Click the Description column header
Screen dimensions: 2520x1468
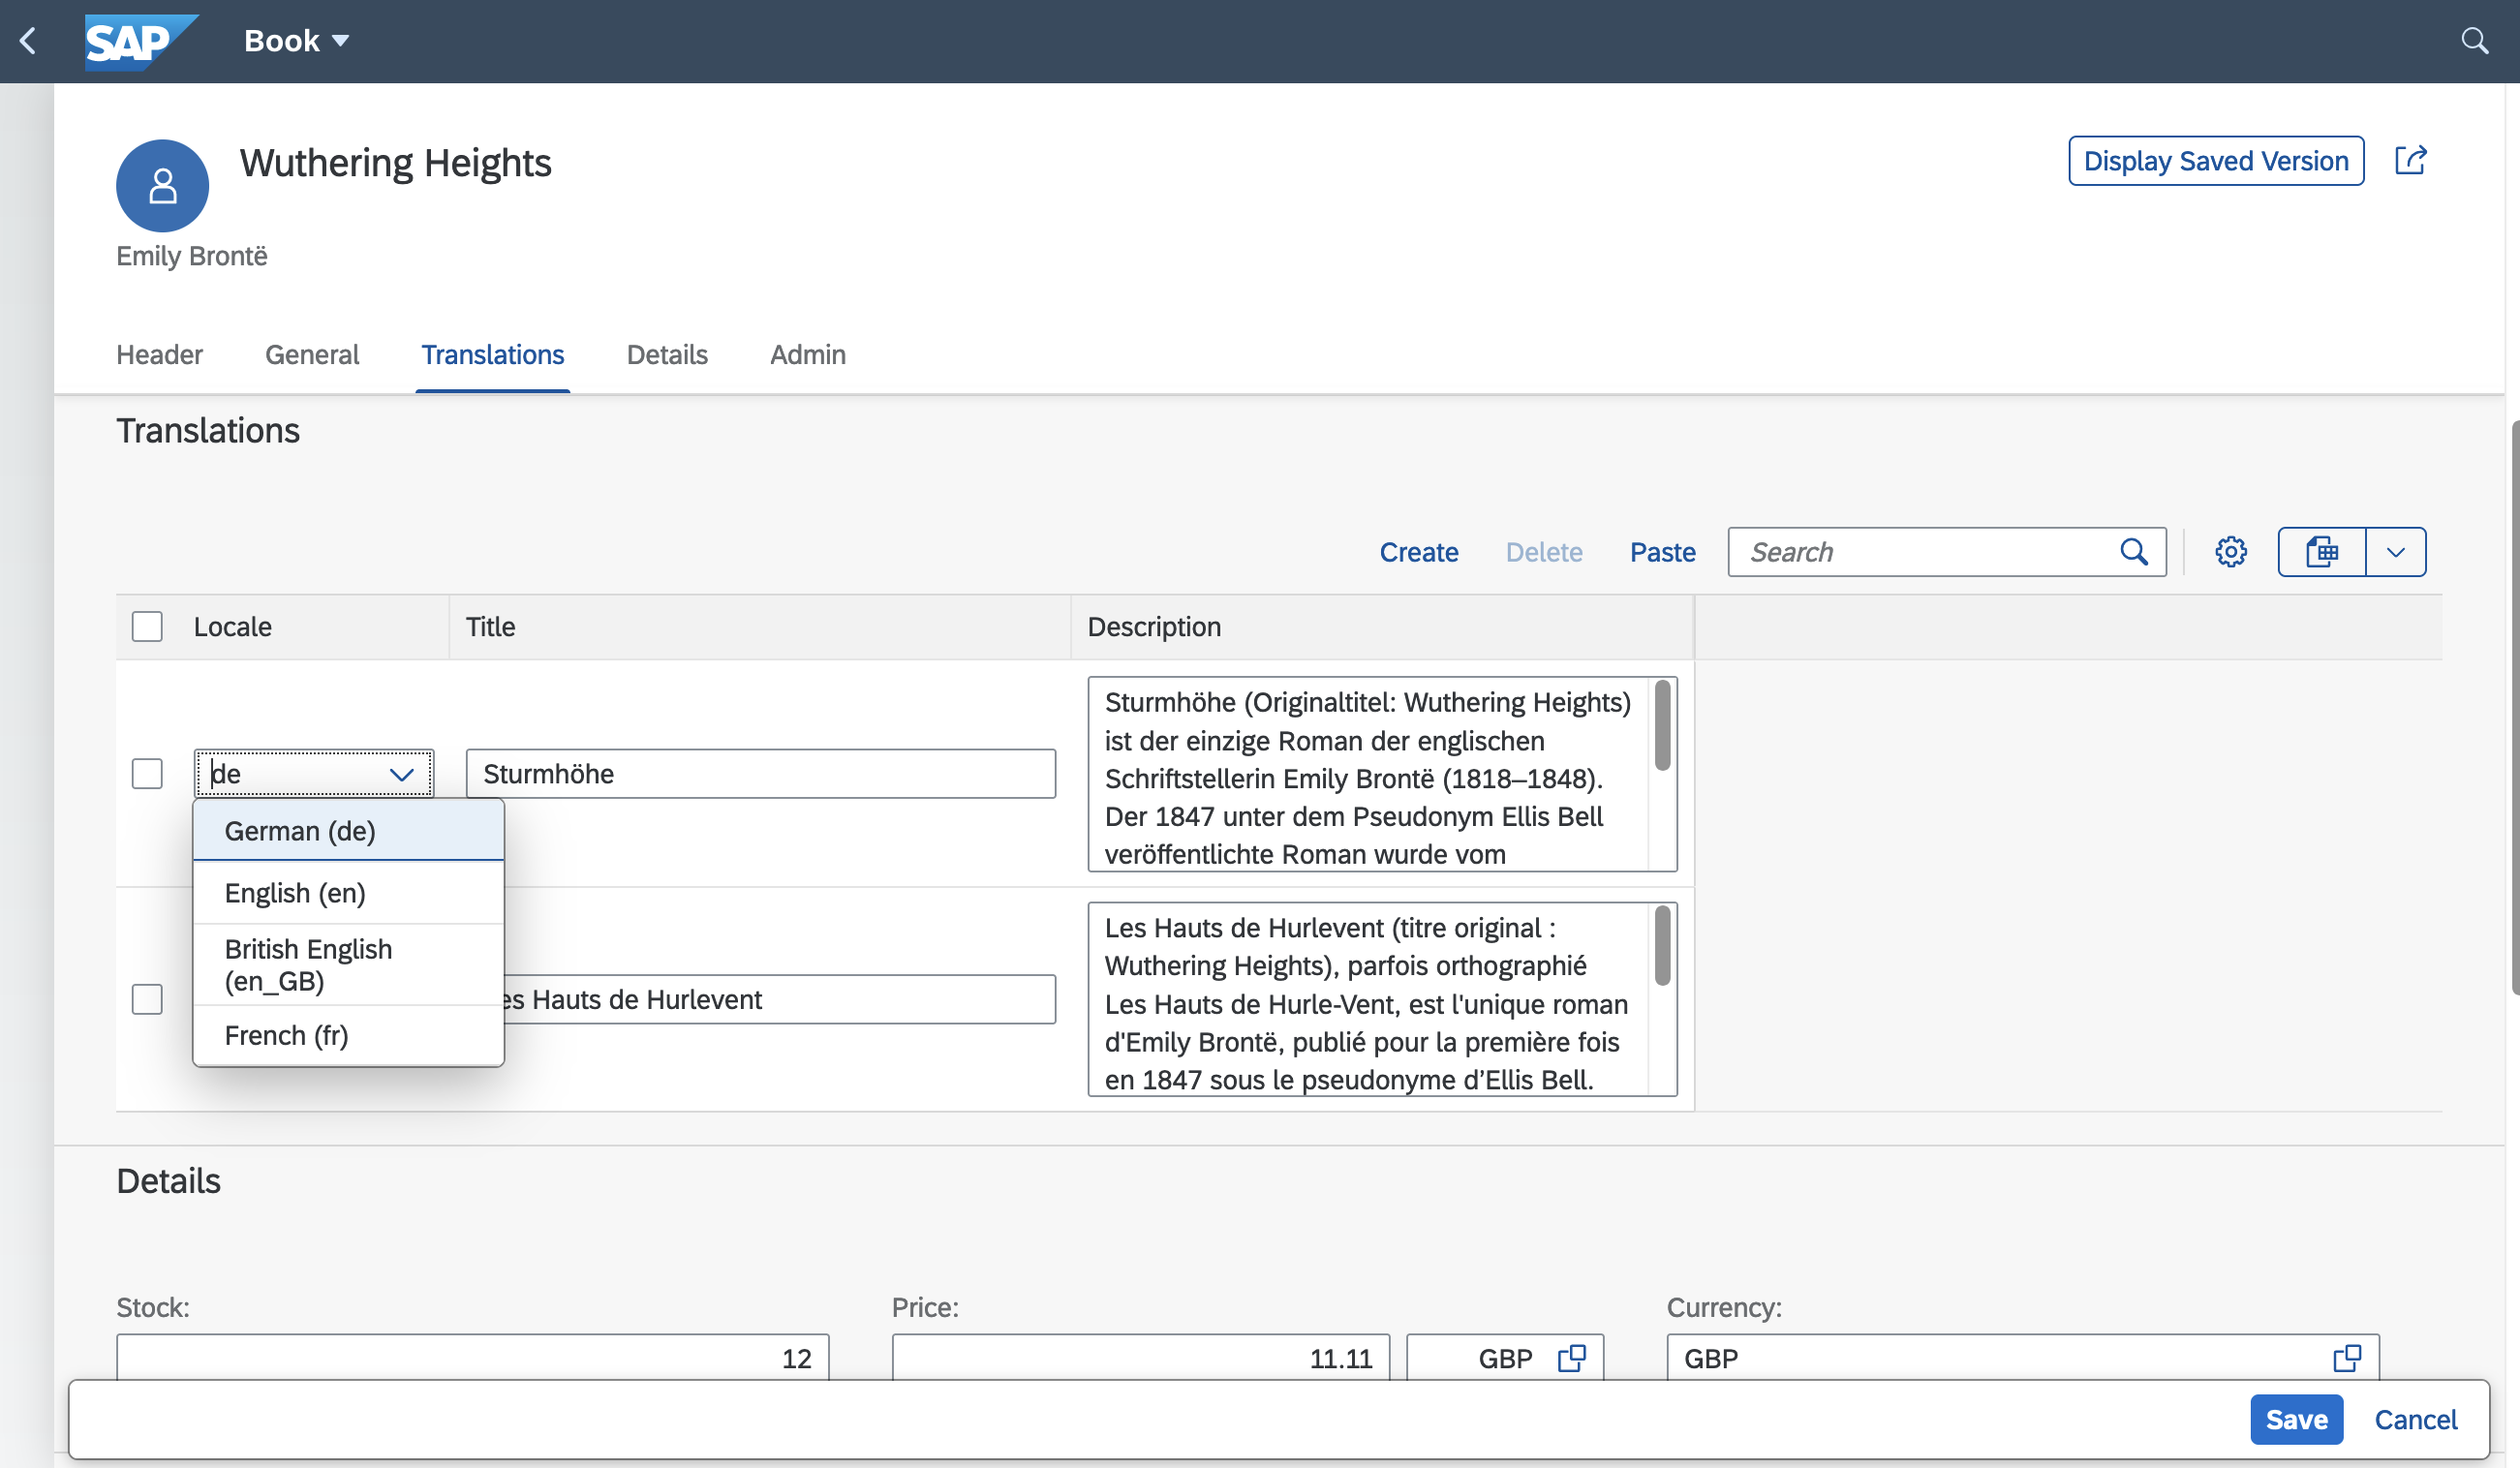coord(1154,627)
